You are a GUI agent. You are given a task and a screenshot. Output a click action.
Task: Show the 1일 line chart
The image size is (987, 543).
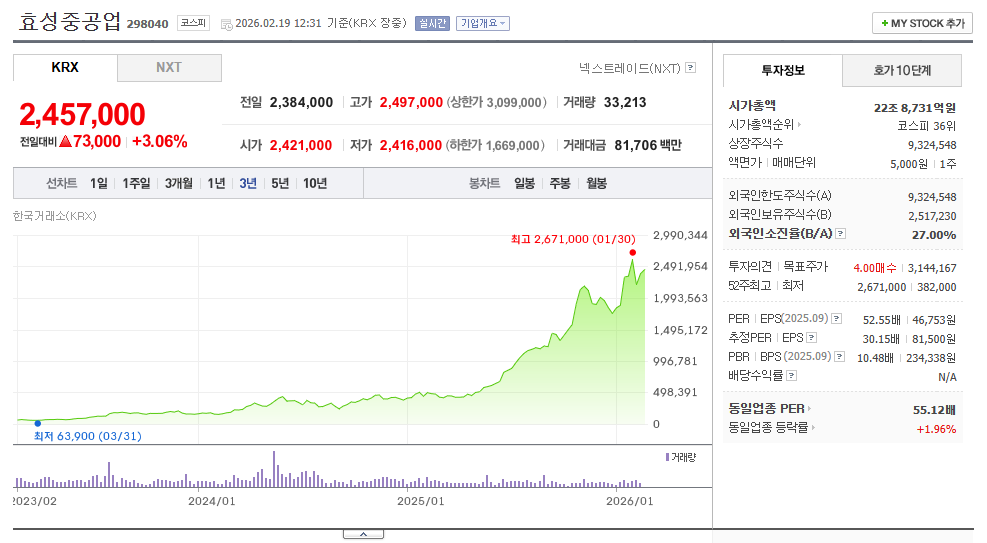coord(99,183)
